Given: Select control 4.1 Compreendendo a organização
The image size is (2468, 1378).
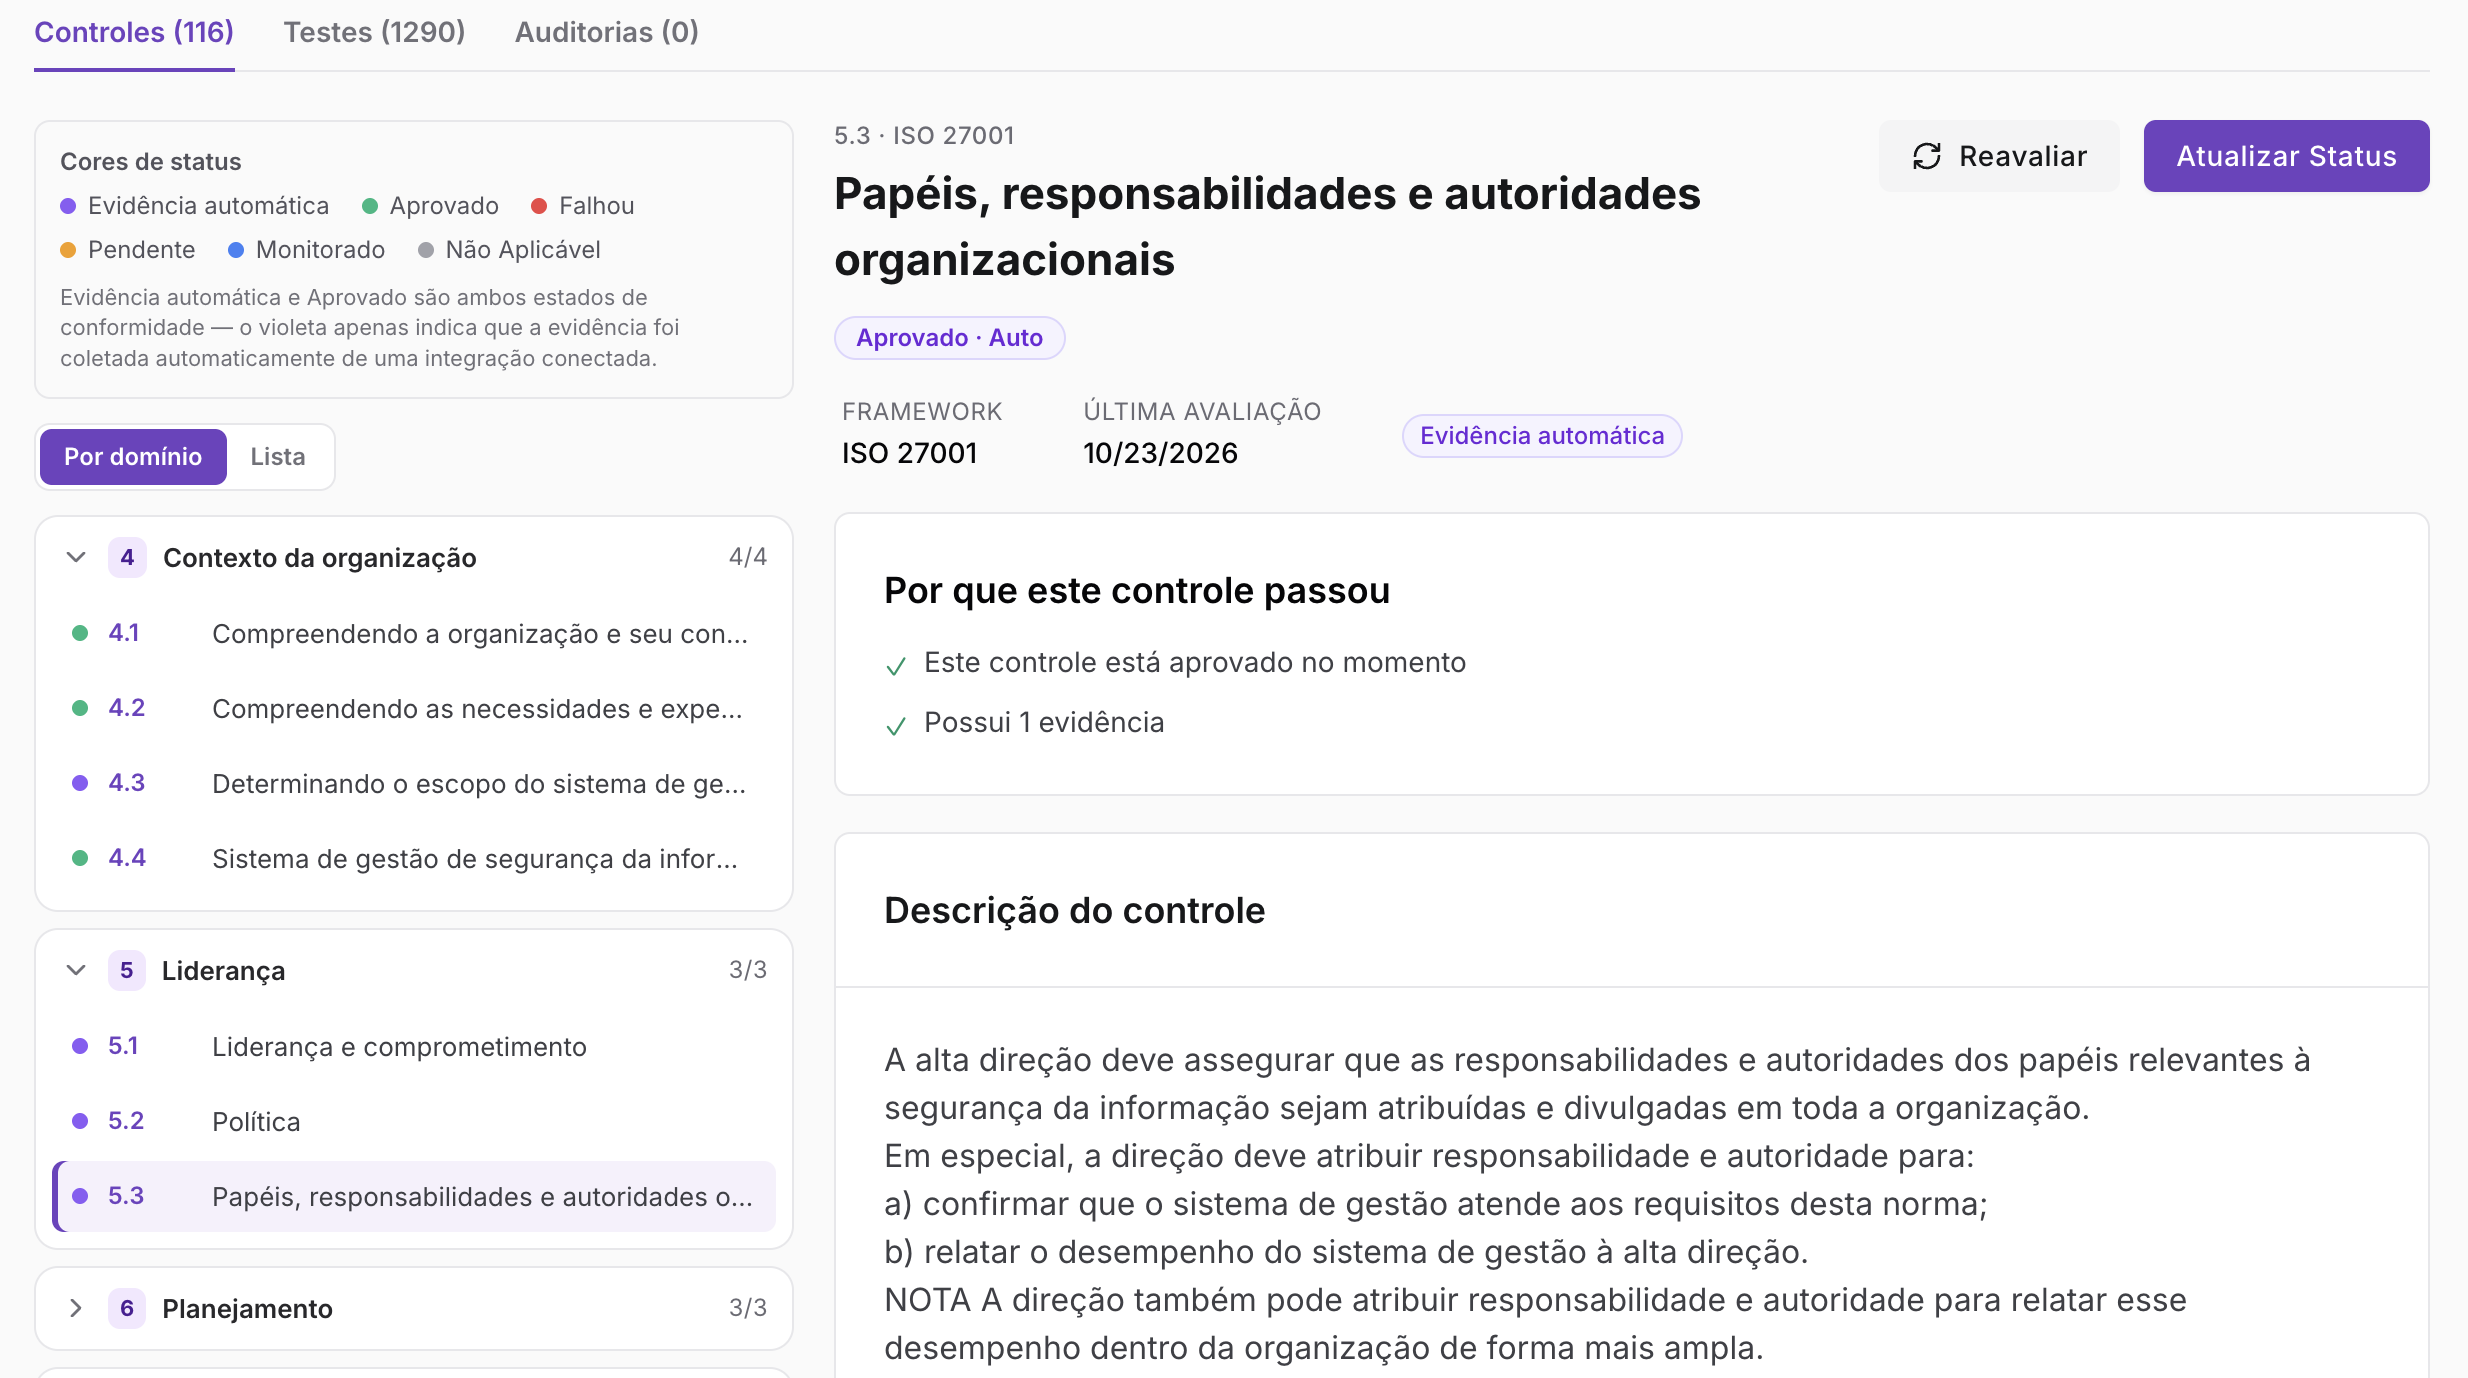Looking at the screenshot, I should click(414, 634).
